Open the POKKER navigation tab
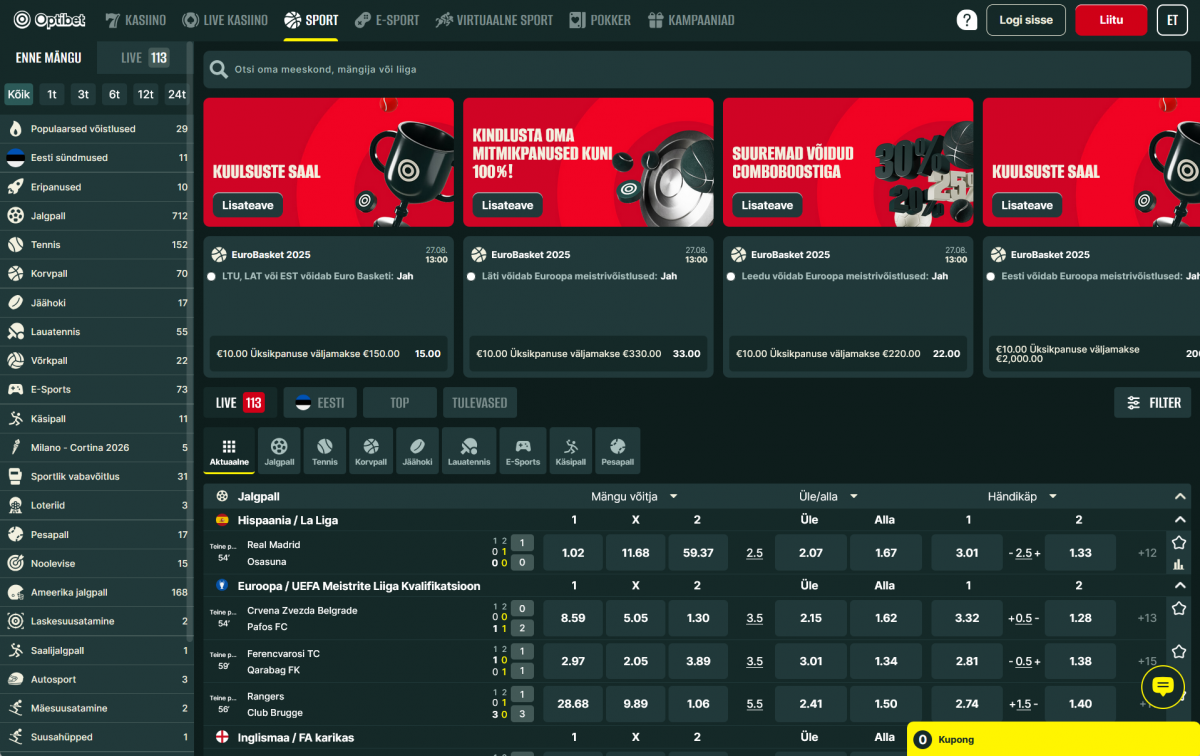This screenshot has height=756, width=1200. [x=599, y=20]
